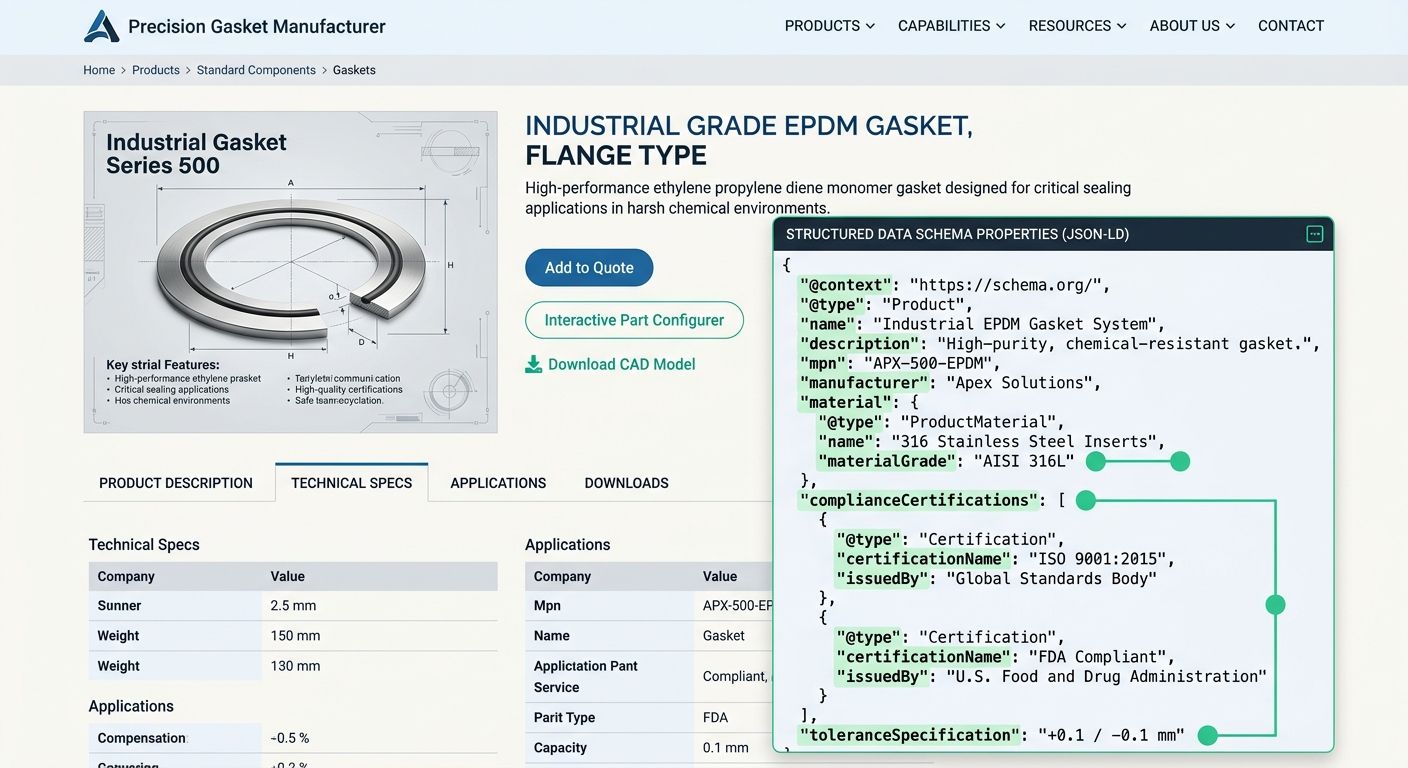Open the RESOURCES dropdown
The image size is (1408, 768).
click(x=1078, y=26)
